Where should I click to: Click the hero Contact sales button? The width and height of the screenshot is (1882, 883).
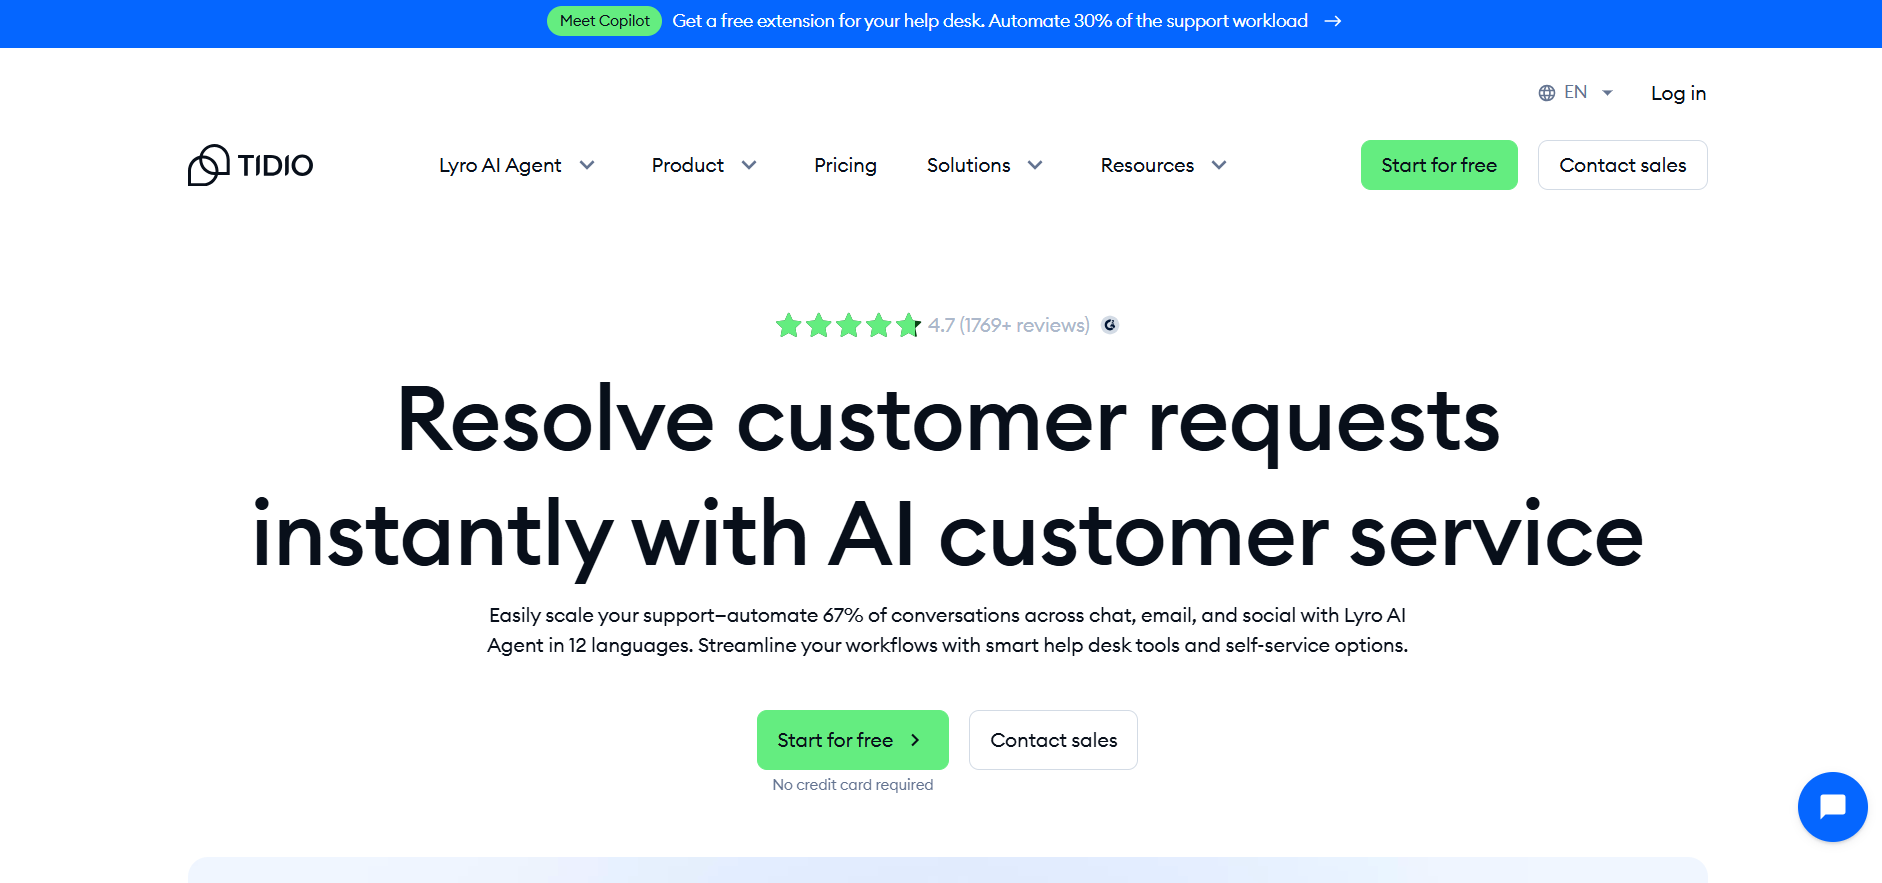[x=1053, y=740]
